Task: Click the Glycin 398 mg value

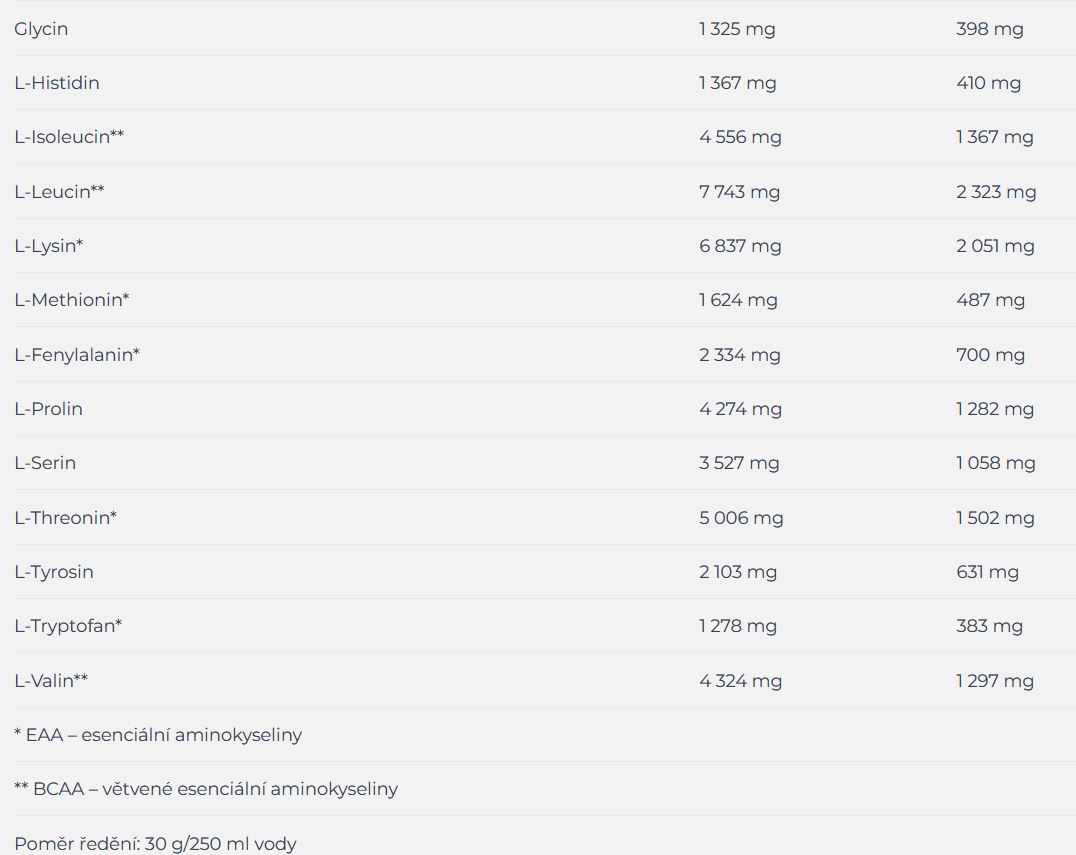Action: point(990,30)
